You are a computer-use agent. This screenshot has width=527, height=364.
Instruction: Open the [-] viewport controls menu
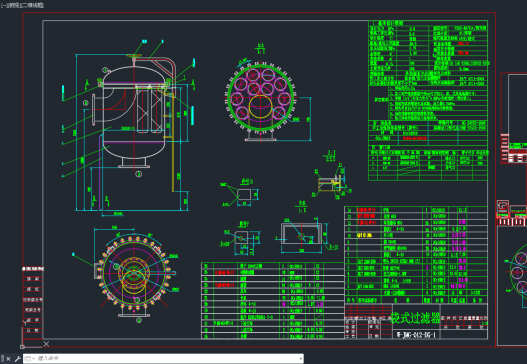(x=3, y=5)
